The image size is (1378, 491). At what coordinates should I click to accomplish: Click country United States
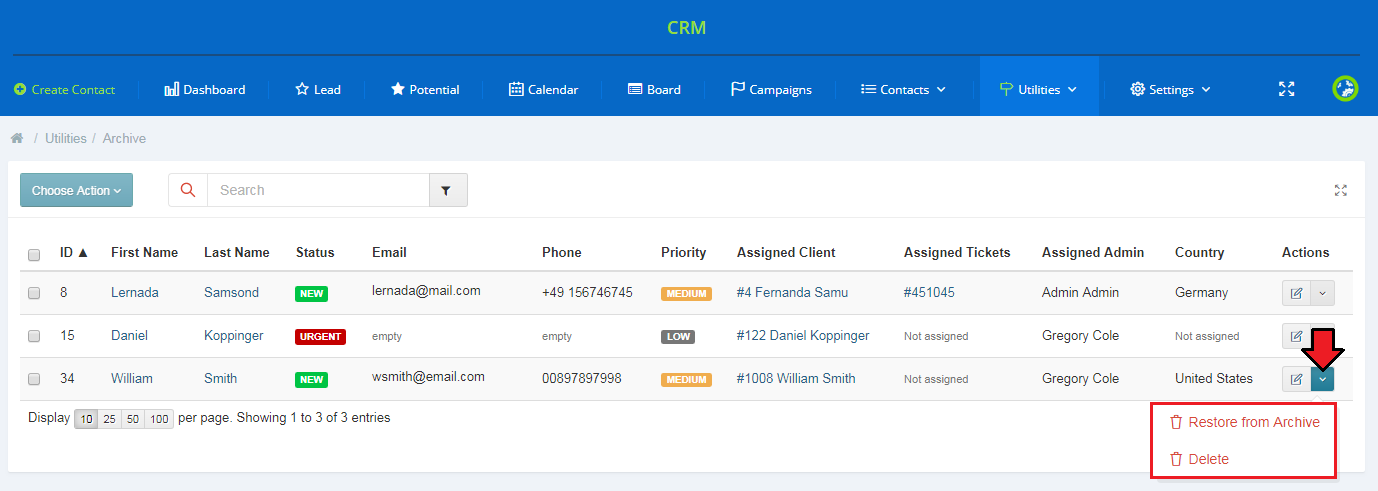click(1214, 378)
